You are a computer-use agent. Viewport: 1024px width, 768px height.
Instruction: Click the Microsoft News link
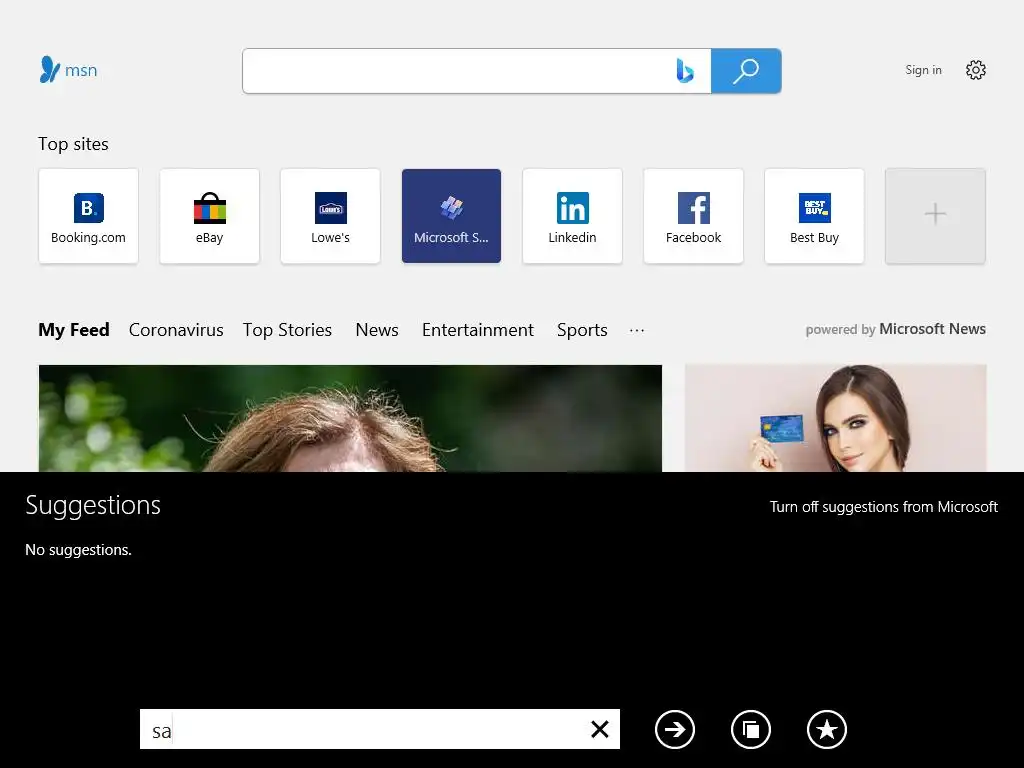point(933,329)
